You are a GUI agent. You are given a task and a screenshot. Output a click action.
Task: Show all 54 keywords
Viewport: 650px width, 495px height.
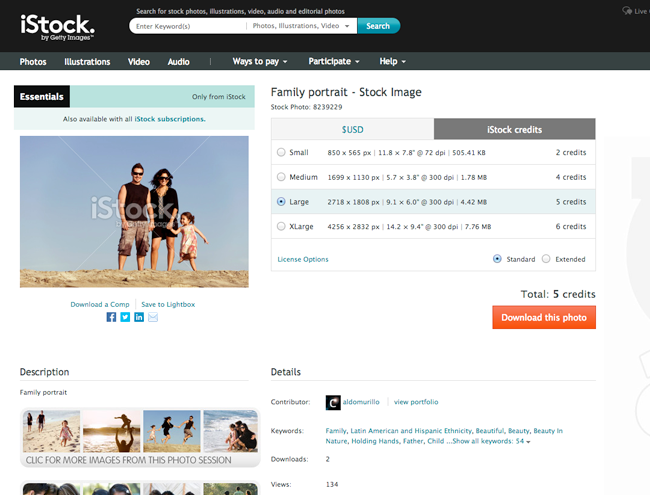pos(494,441)
